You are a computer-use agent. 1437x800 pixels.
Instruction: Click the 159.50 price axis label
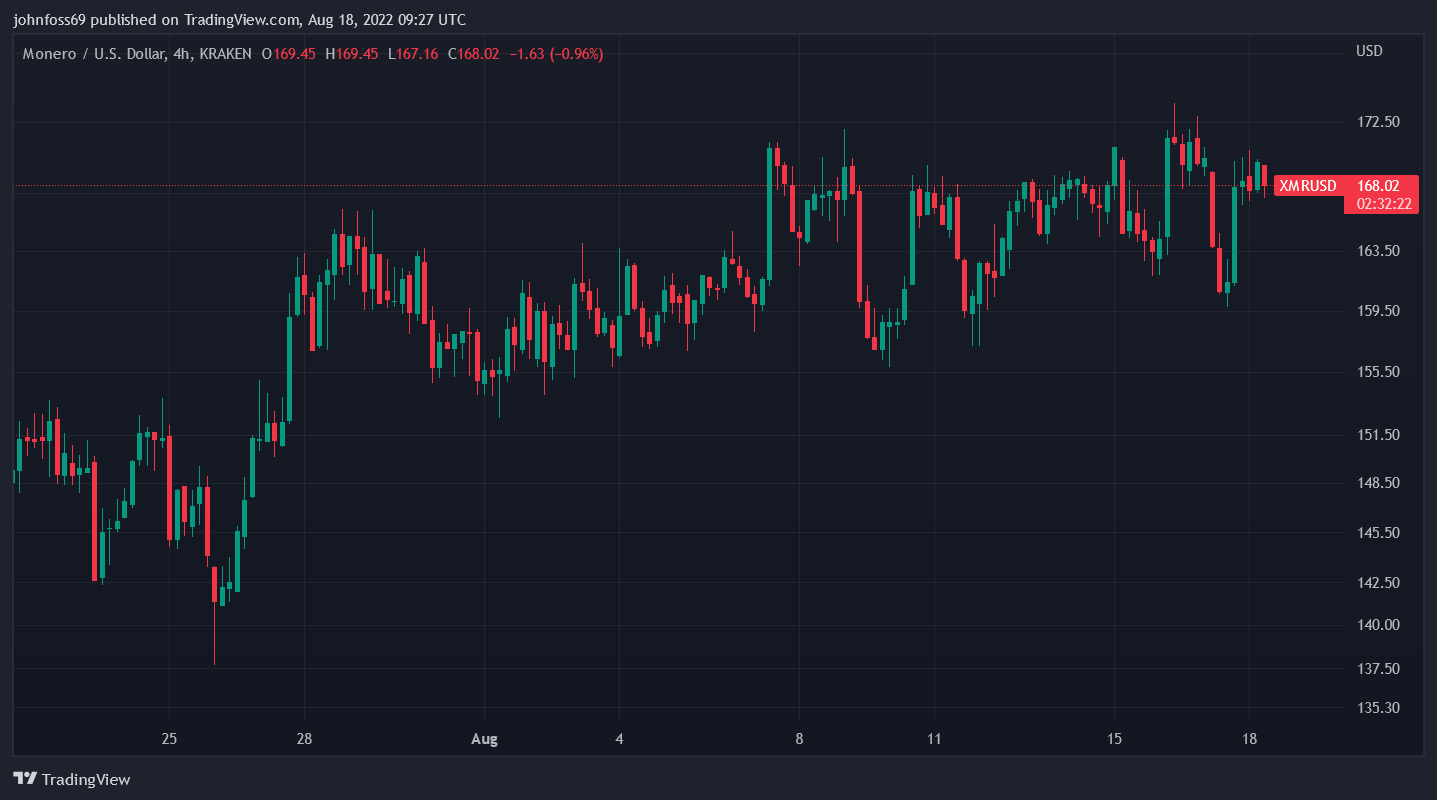[1377, 310]
